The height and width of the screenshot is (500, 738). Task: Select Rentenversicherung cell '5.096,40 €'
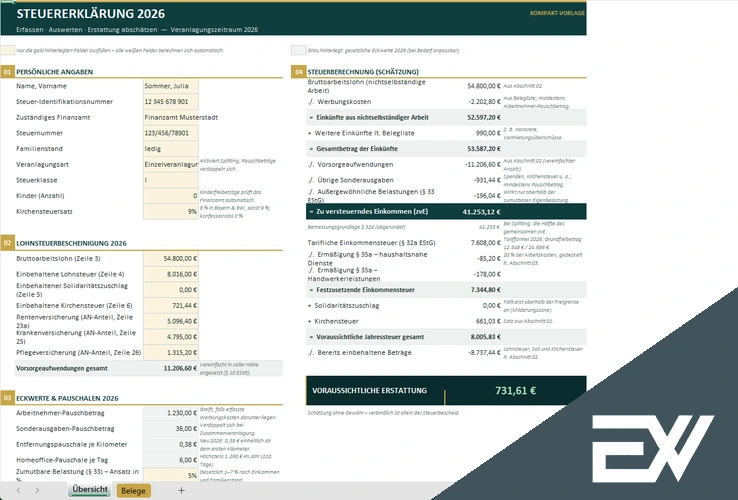pos(170,321)
